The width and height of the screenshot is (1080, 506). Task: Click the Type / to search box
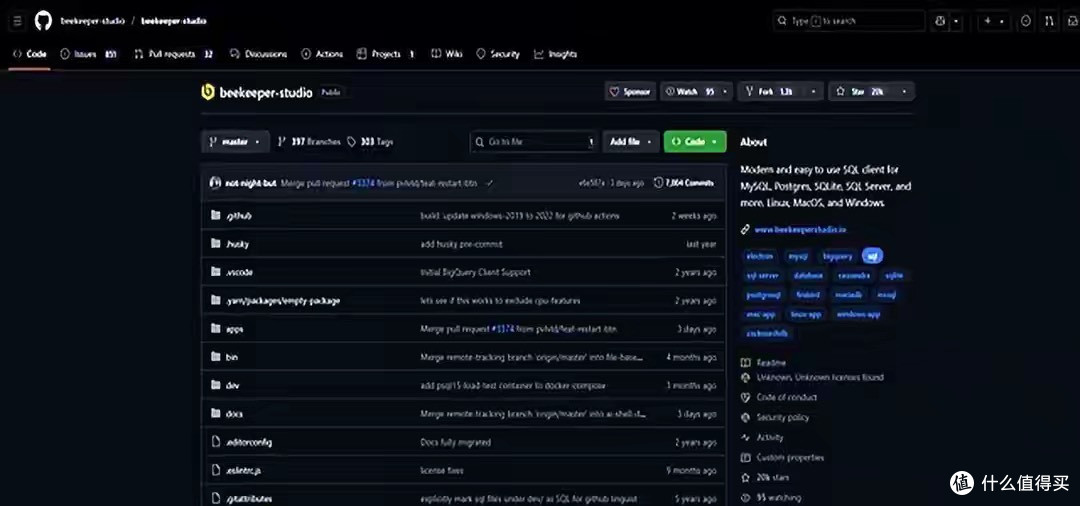tap(849, 21)
